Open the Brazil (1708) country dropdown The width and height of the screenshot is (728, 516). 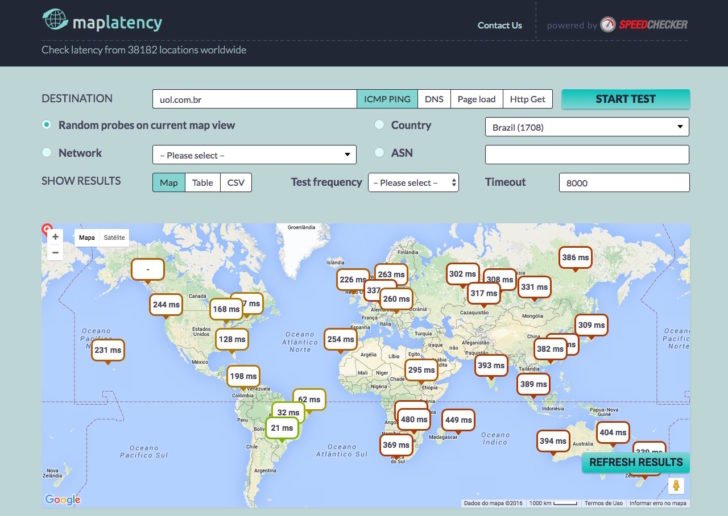tap(586, 127)
